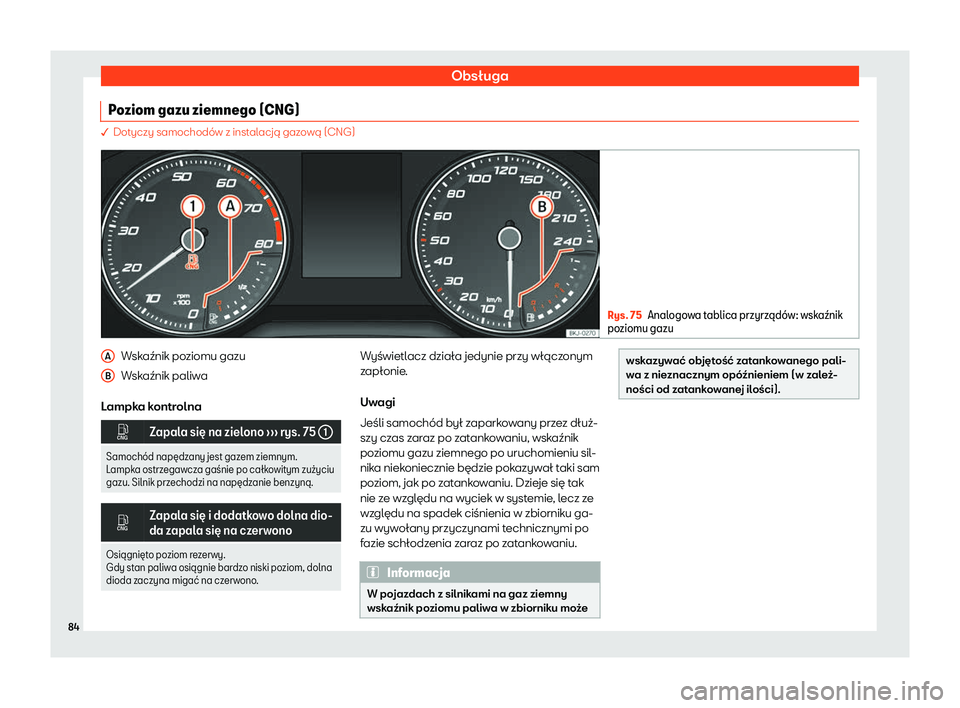Screen dimensions: 960x708
Task: Click the figure caption 'Rys. 75'
Action: tap(624, 315)
